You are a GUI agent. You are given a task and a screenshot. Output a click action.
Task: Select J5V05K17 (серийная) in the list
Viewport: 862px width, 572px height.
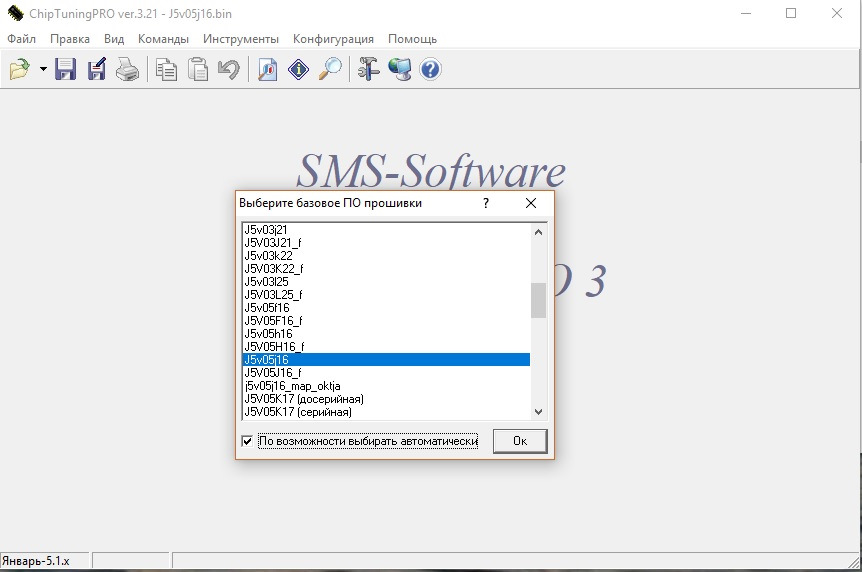tap(386, 412)
